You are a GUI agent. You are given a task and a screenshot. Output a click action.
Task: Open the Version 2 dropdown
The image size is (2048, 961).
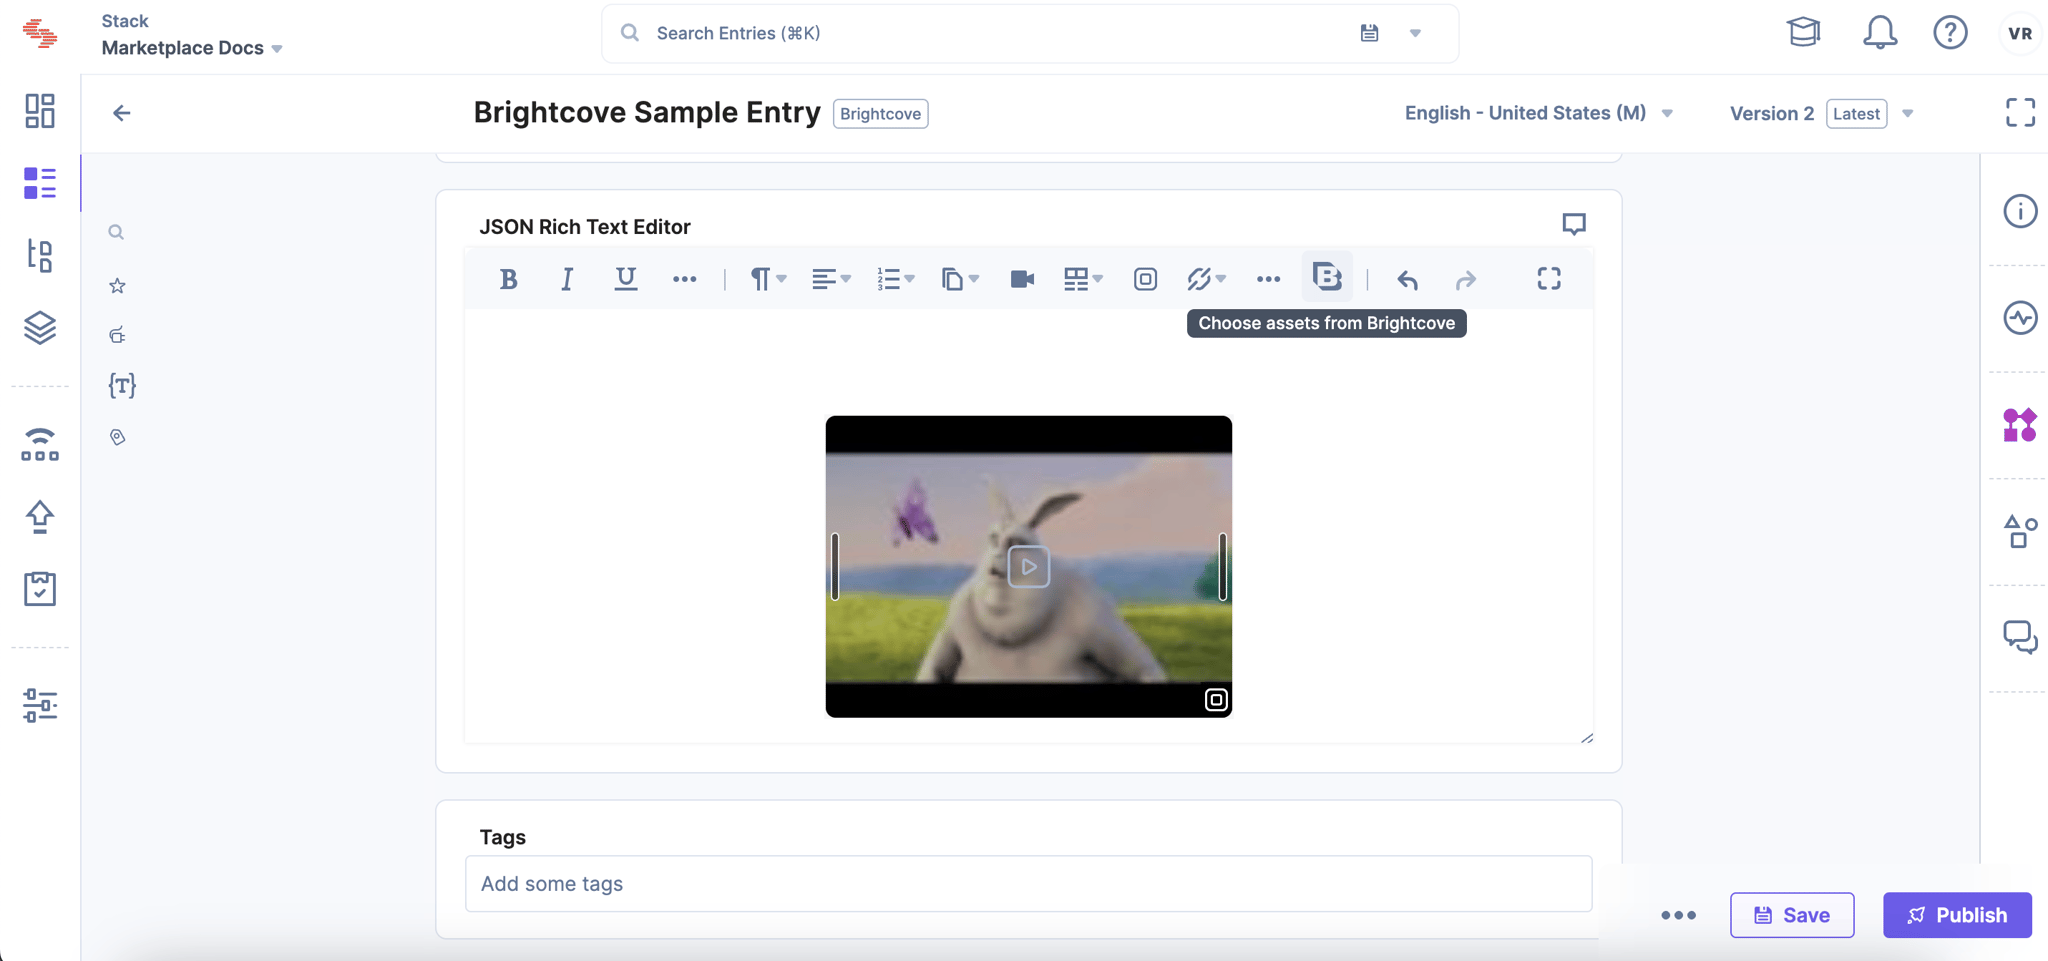coord(1821,114)
